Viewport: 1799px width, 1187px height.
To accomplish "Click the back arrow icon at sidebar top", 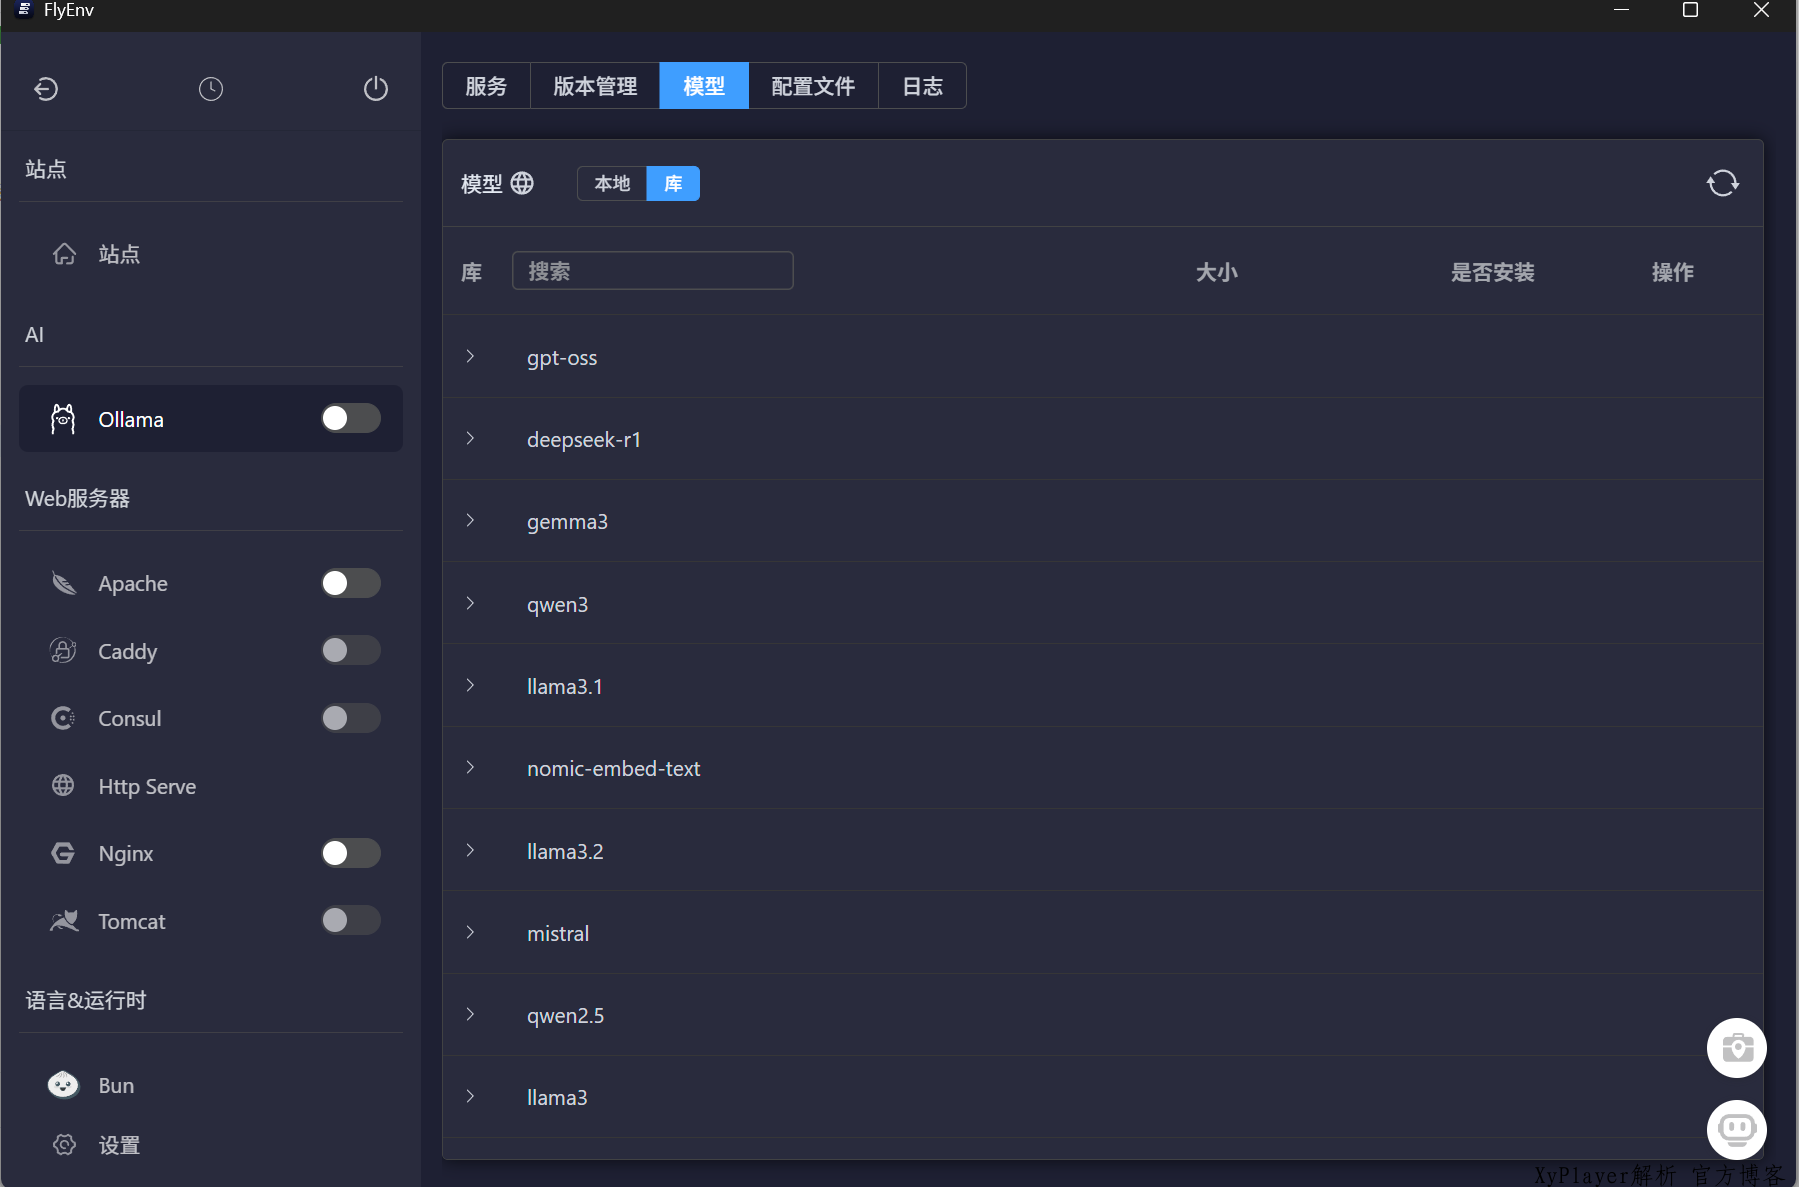I will 46,89.
